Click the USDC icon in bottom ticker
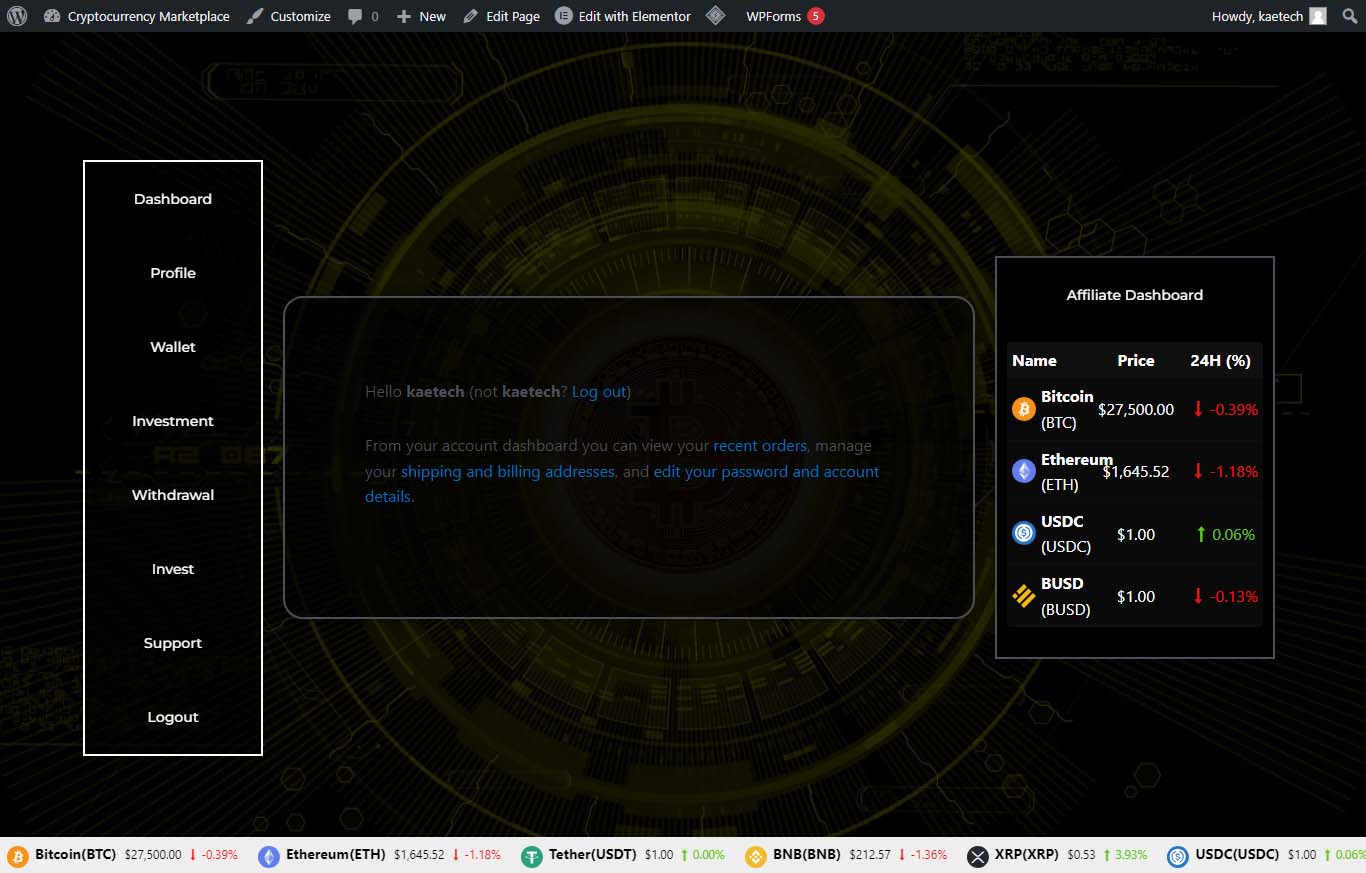 pyautogui.click(x=1178, y=856)
